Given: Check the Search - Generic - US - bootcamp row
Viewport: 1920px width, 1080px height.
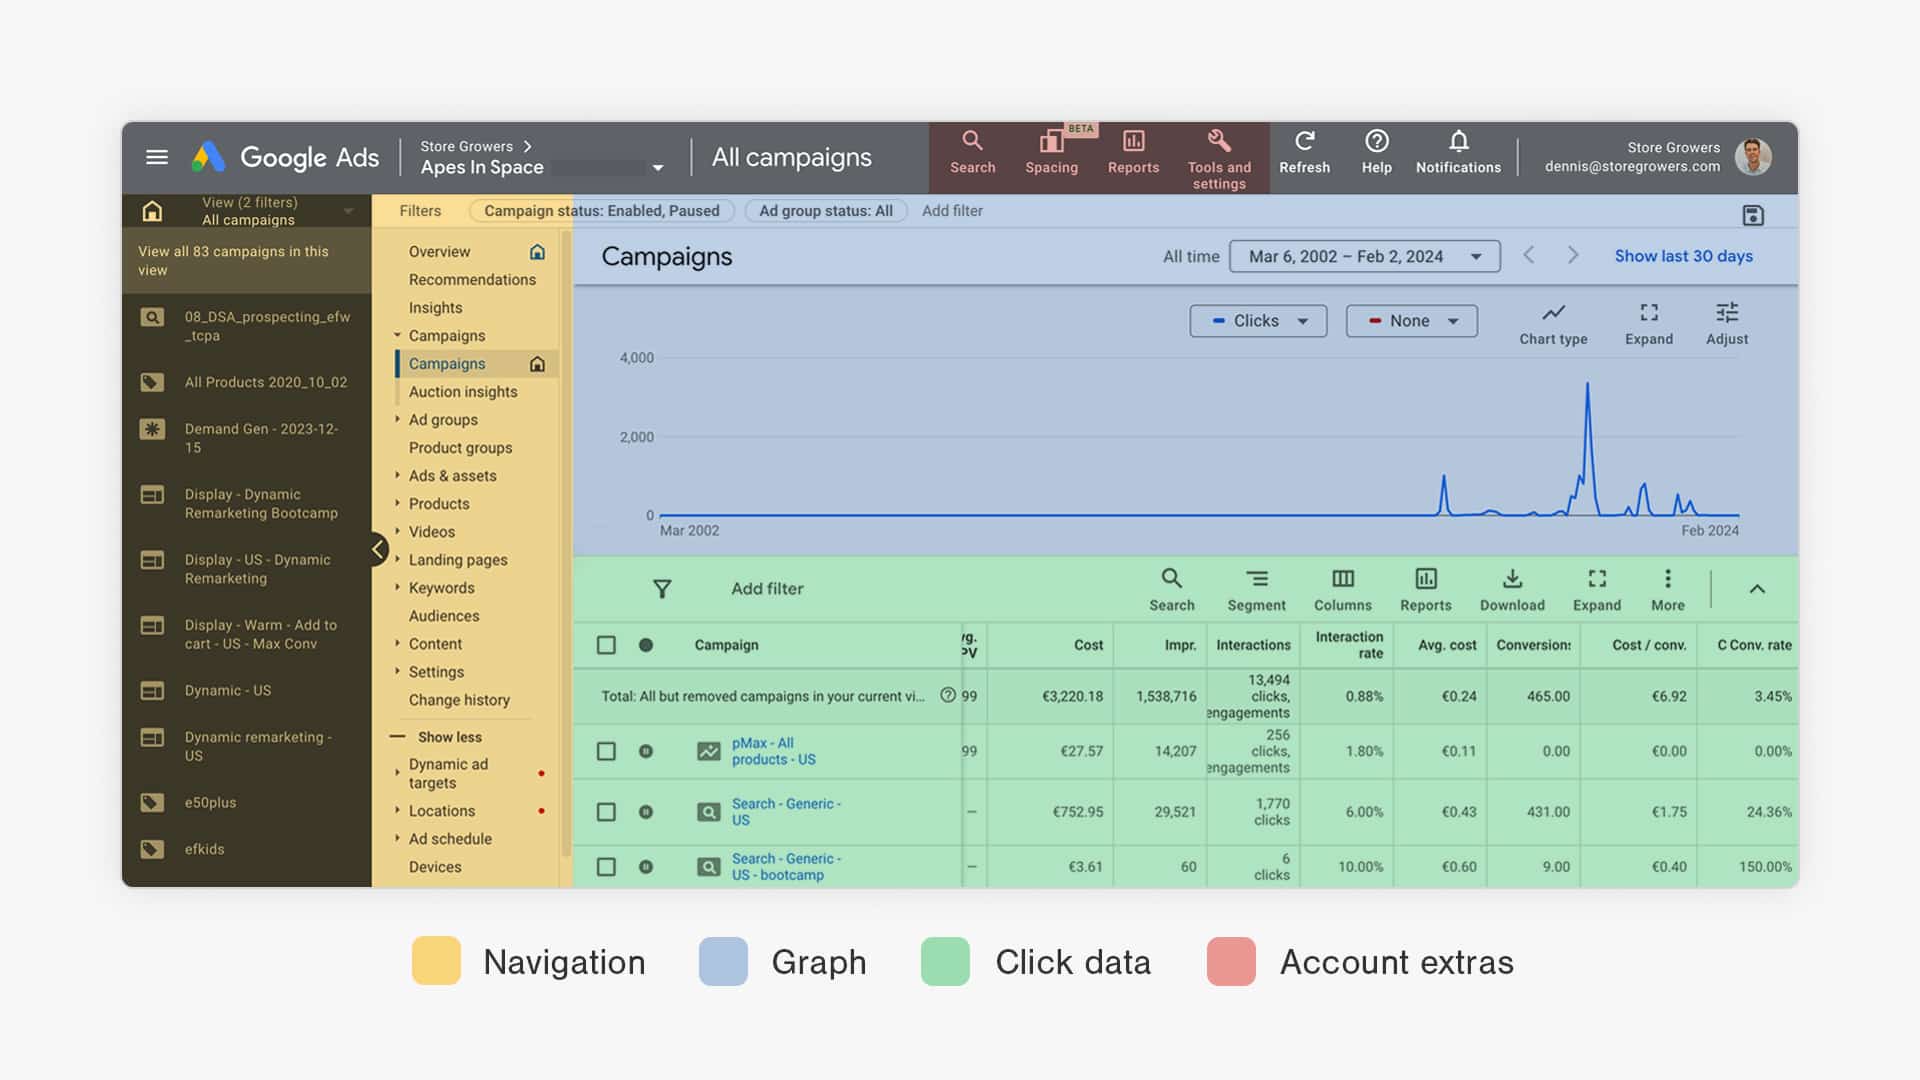Looking at the screenshot, I should tap(606, 867).
